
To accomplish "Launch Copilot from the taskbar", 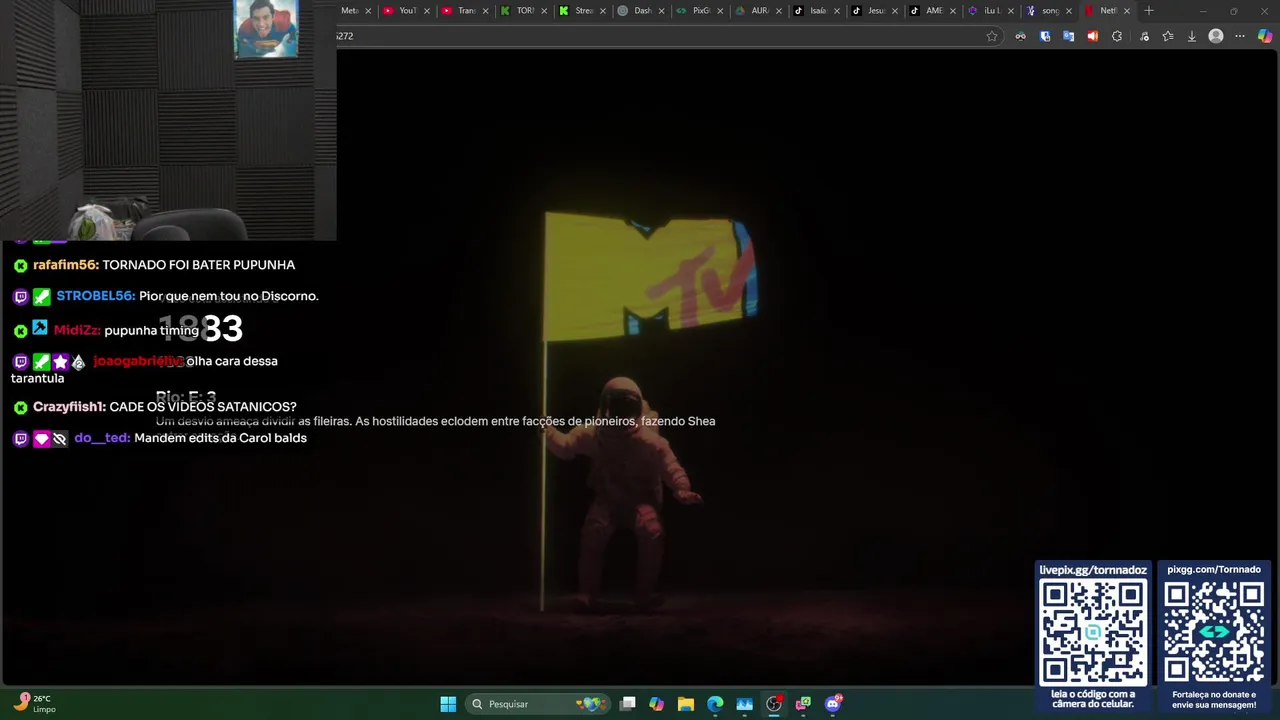I will click(656, 704).
